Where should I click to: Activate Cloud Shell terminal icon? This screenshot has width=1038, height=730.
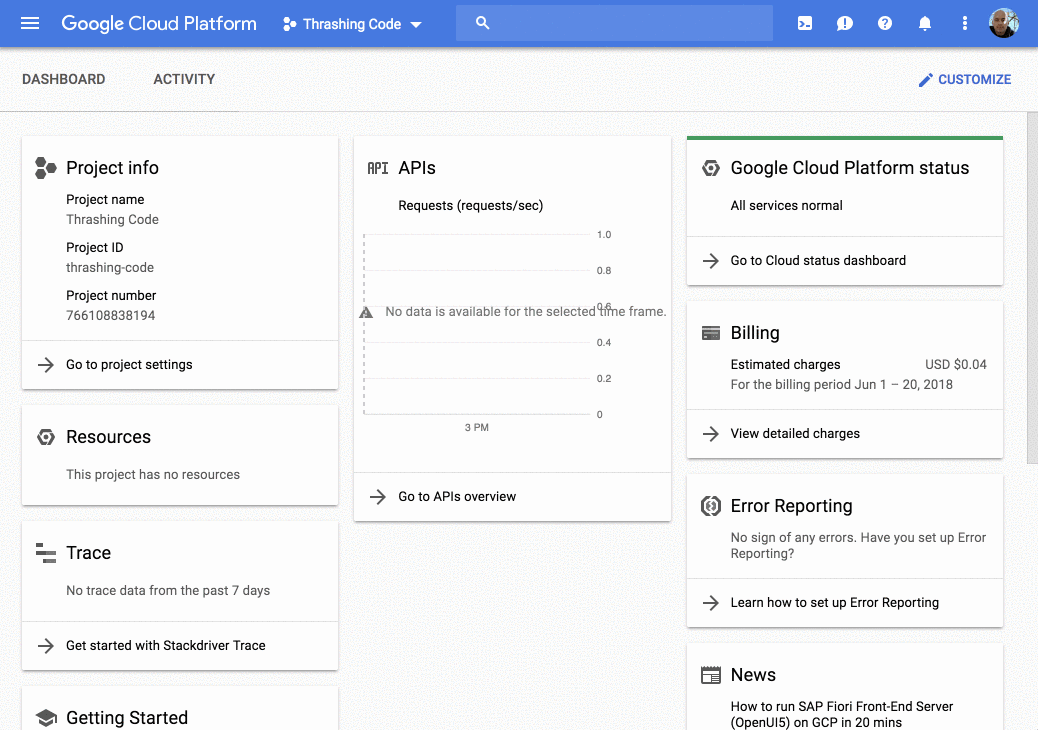(x=805, y=24)
